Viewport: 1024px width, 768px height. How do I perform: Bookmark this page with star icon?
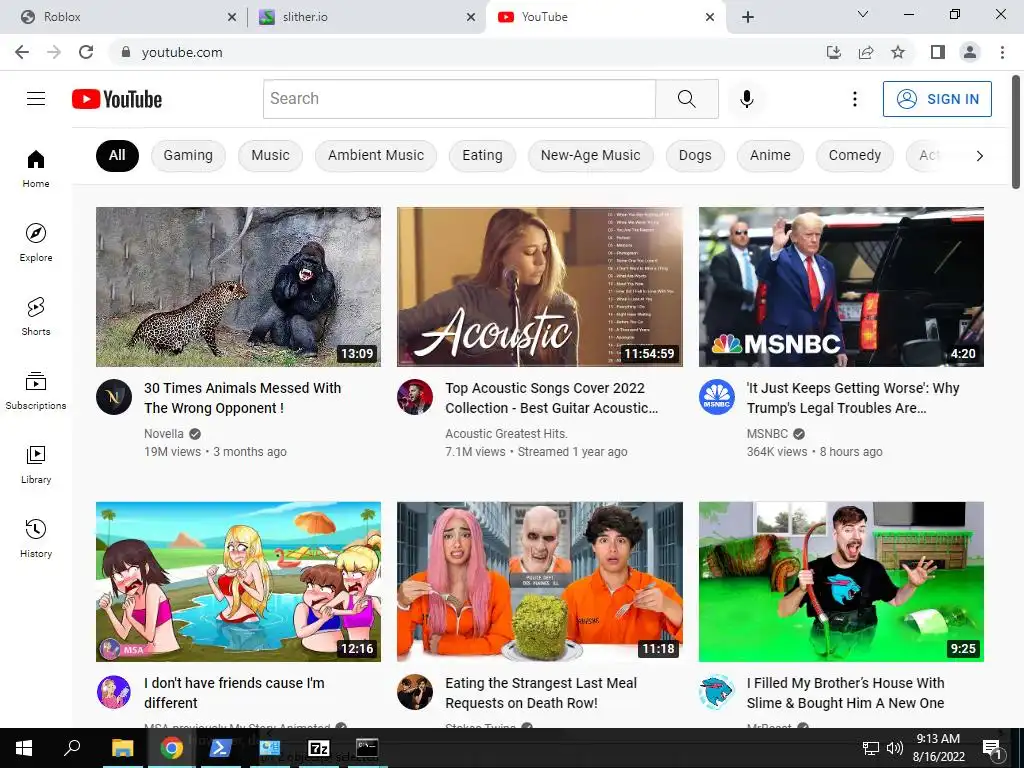[898, 52]
